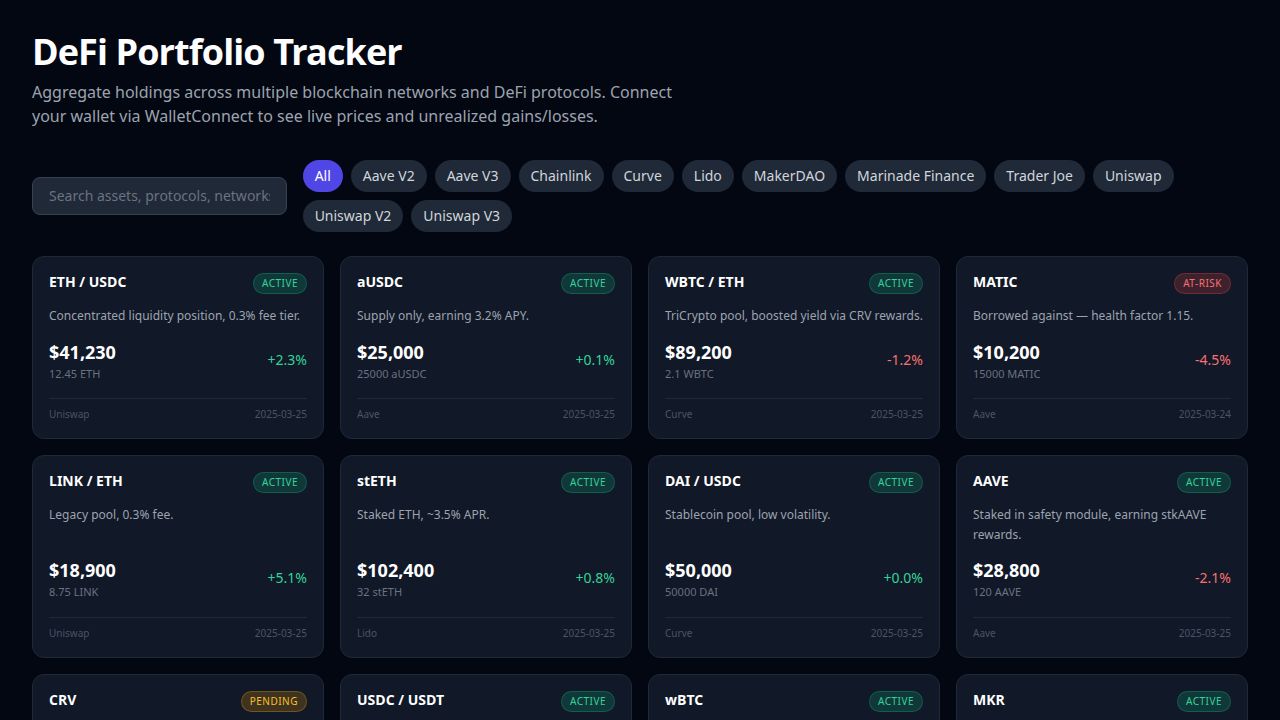Open the MATIC card title

pos(995,282)
